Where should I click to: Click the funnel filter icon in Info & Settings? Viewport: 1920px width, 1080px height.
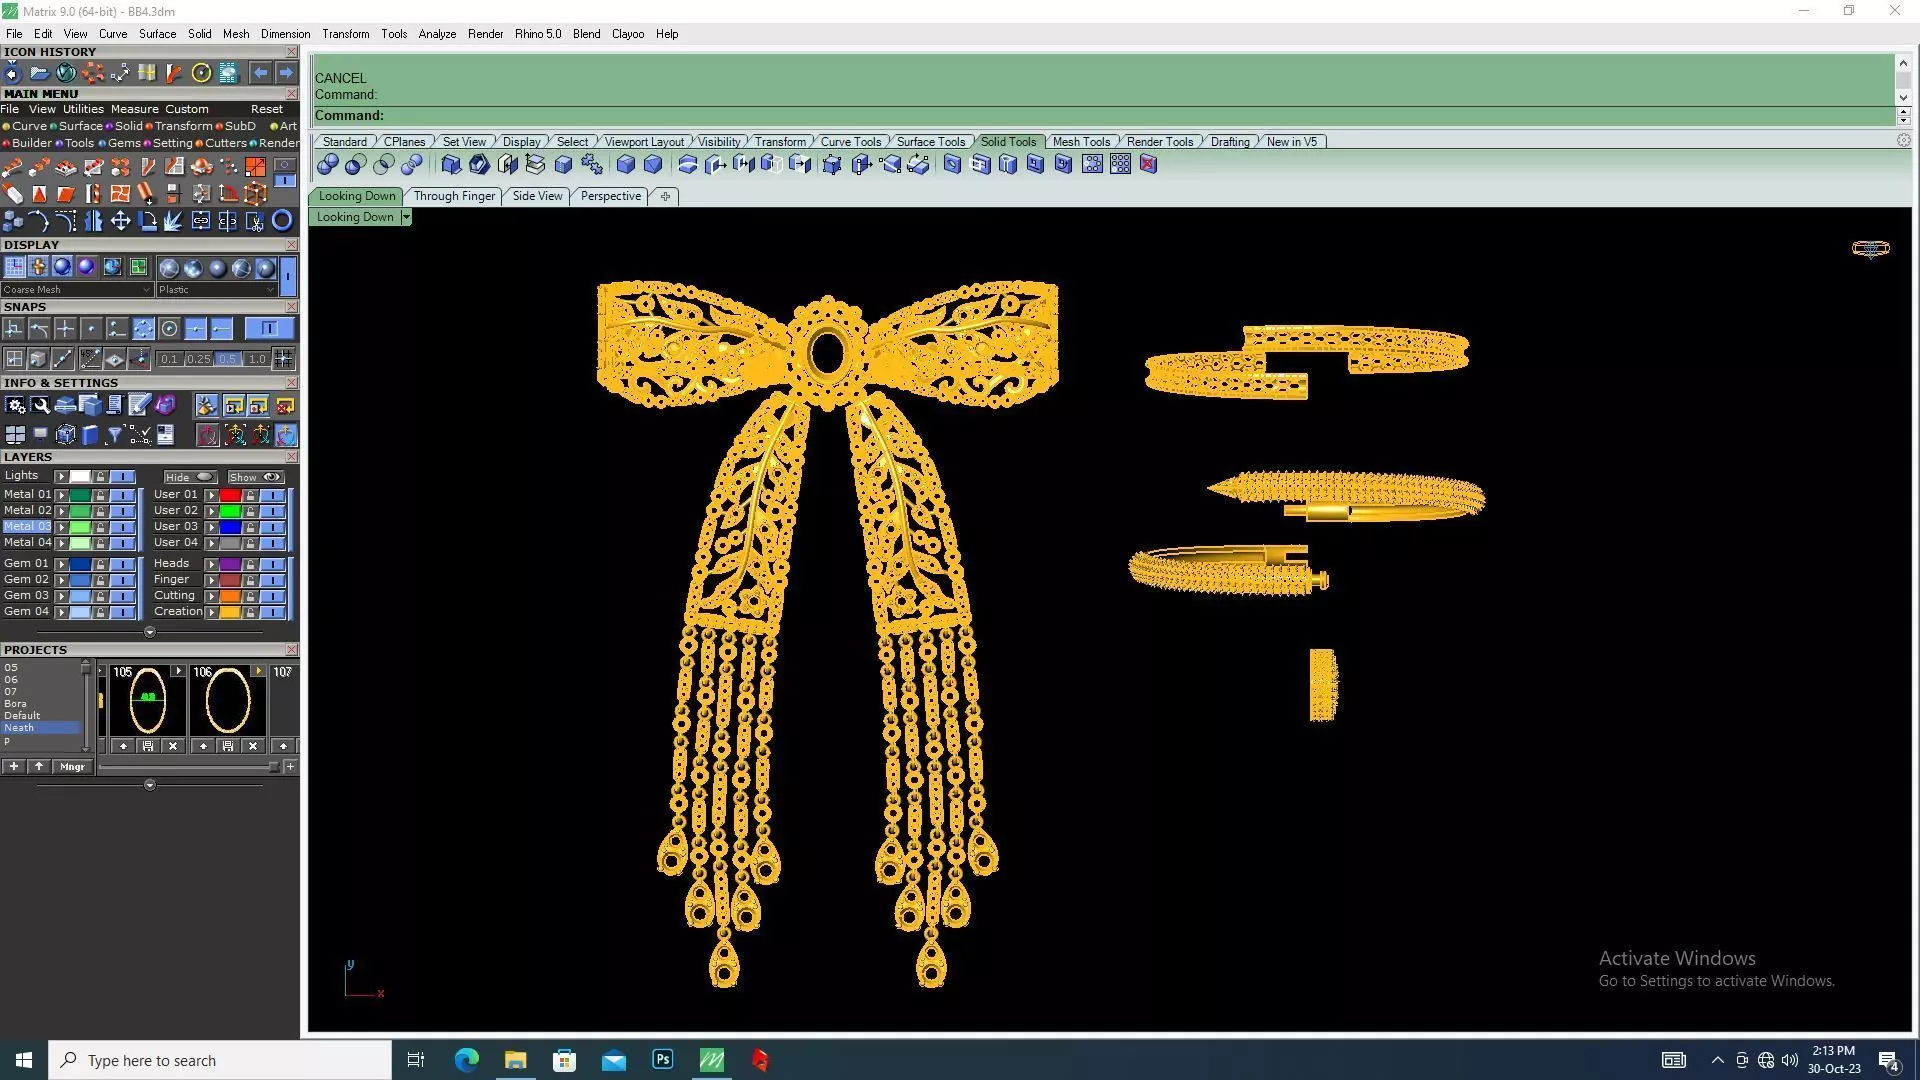pyautogui.click(x=114, y=434)
